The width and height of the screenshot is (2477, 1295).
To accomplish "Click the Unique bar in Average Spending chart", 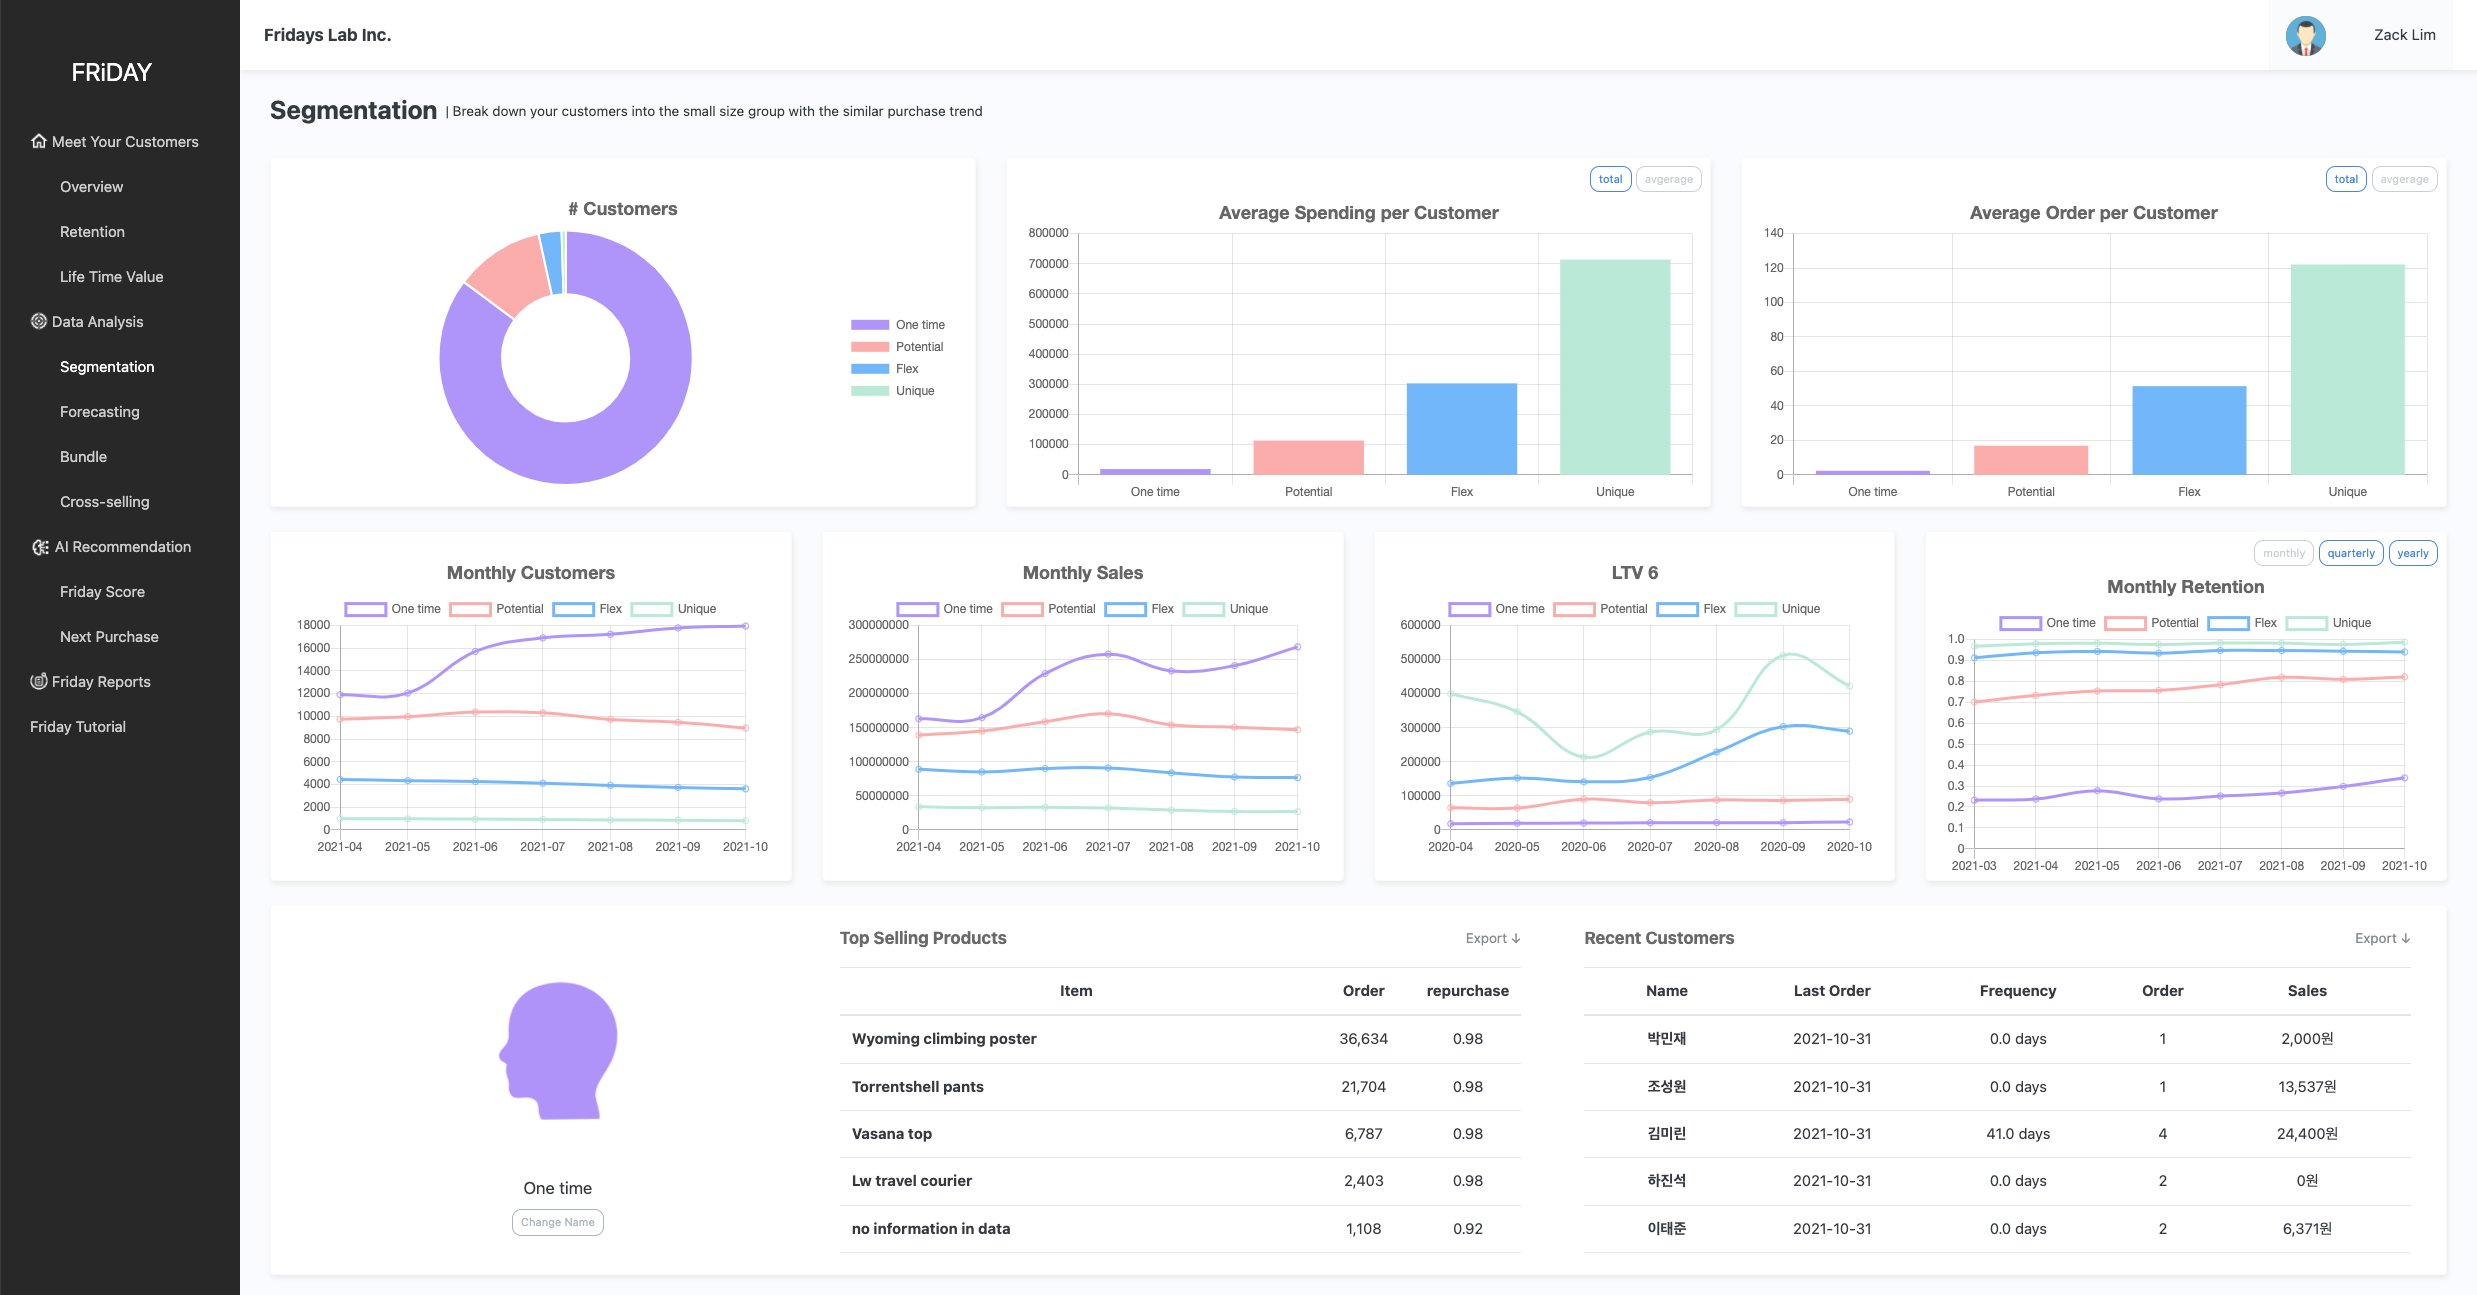I will 1615,367.
